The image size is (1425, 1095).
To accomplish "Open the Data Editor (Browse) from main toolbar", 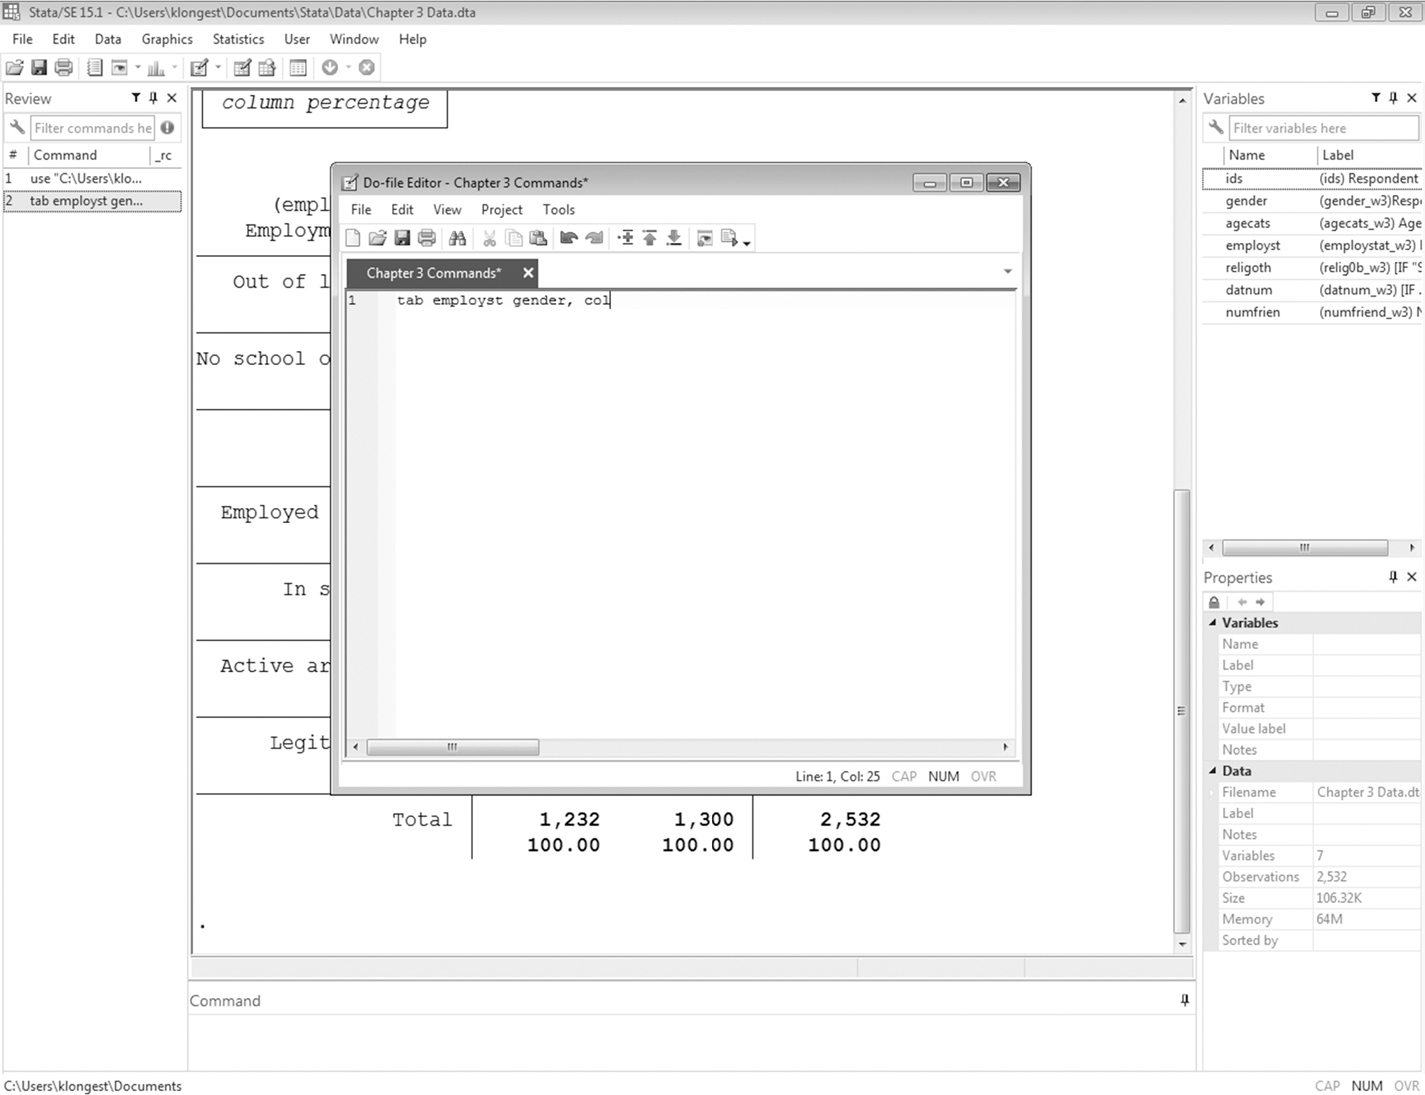I will [267, 68].
